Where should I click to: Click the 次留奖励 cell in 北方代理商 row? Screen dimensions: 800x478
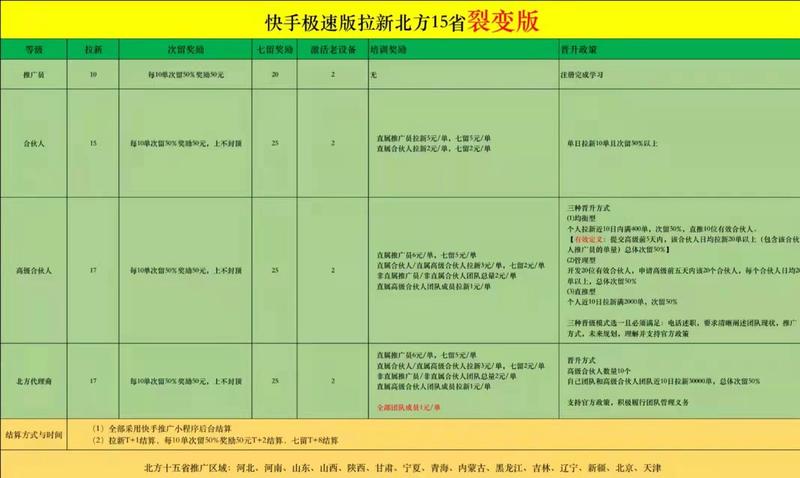point(186,381)
